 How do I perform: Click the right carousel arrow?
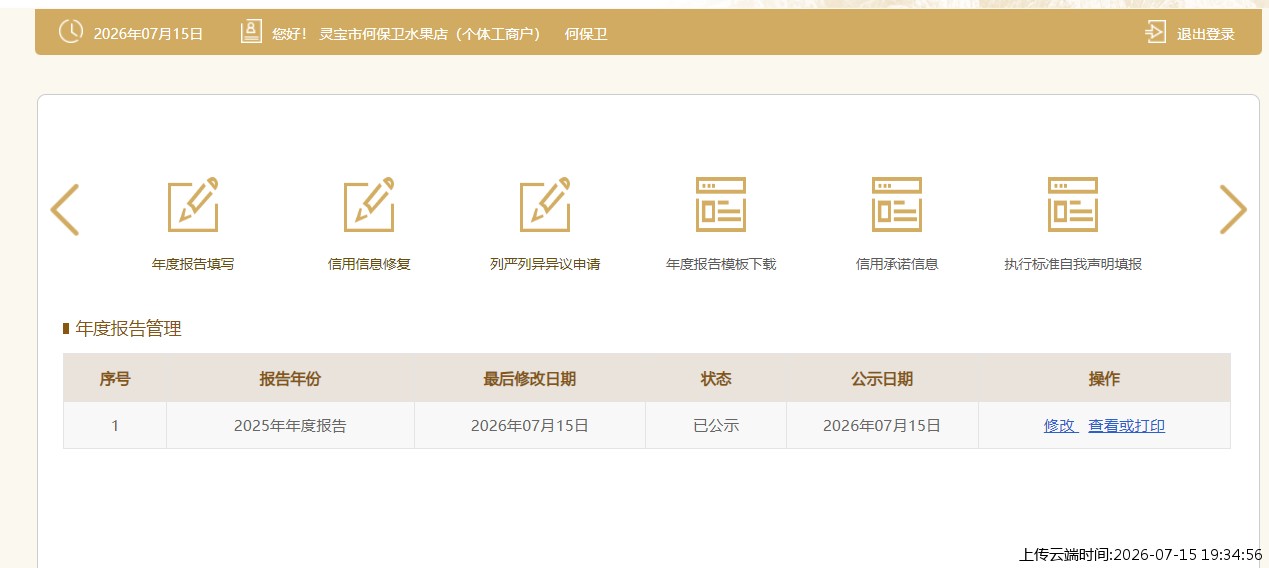(x=1233, y=210)
